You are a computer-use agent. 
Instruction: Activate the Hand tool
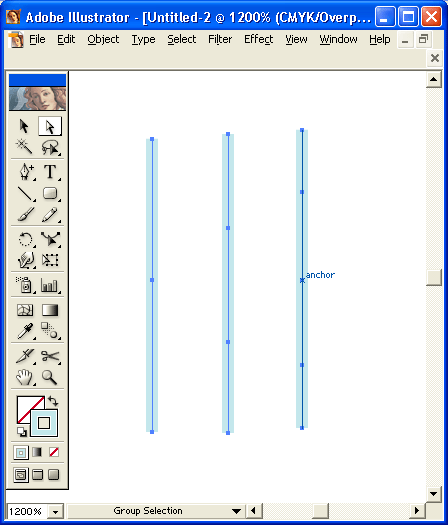[24, 377]
